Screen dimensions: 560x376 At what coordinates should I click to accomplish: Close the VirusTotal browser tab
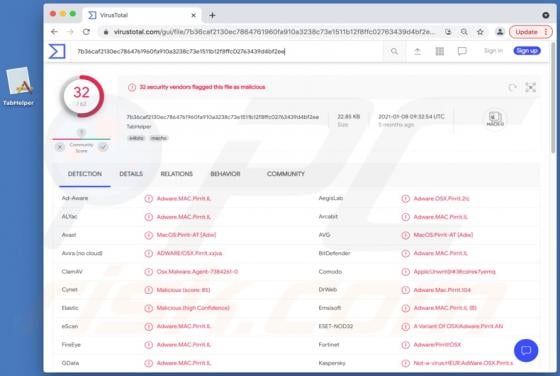(193, 15)
